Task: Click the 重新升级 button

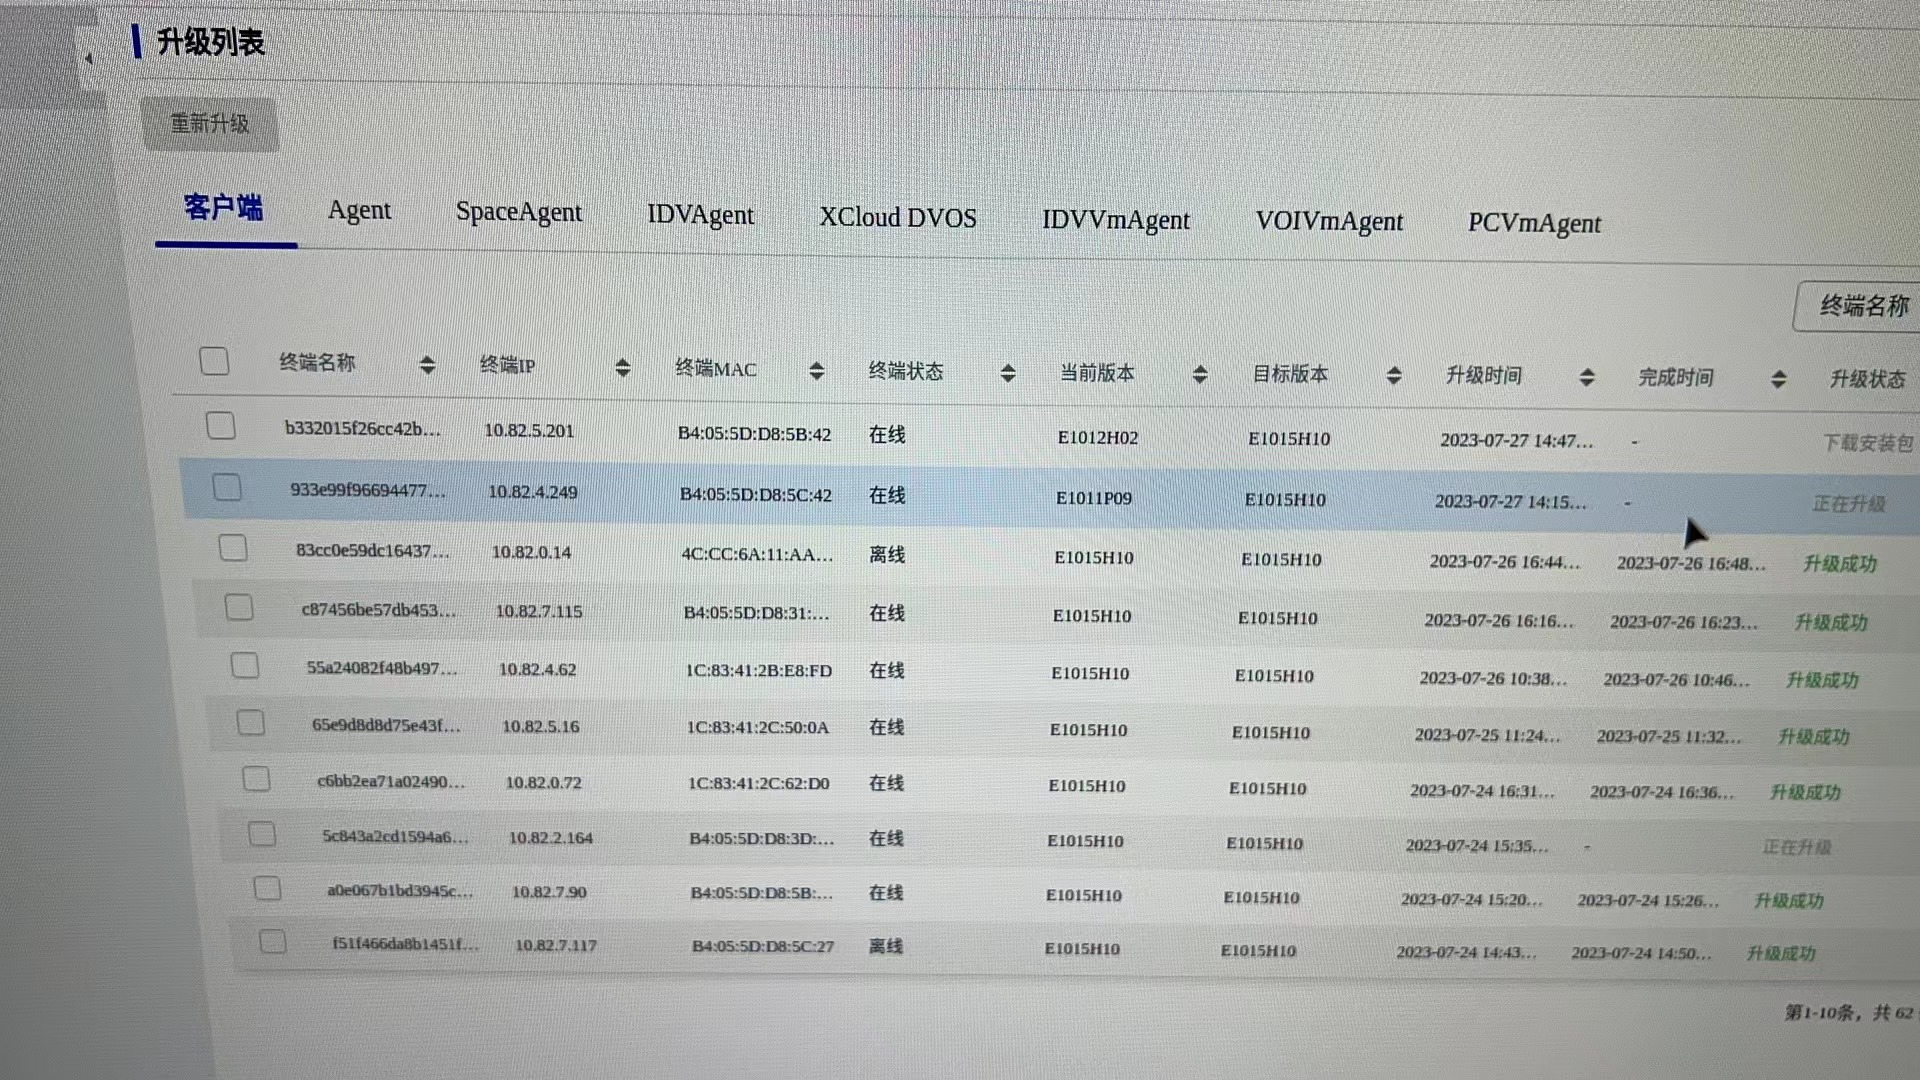Action: click(210, 124)
